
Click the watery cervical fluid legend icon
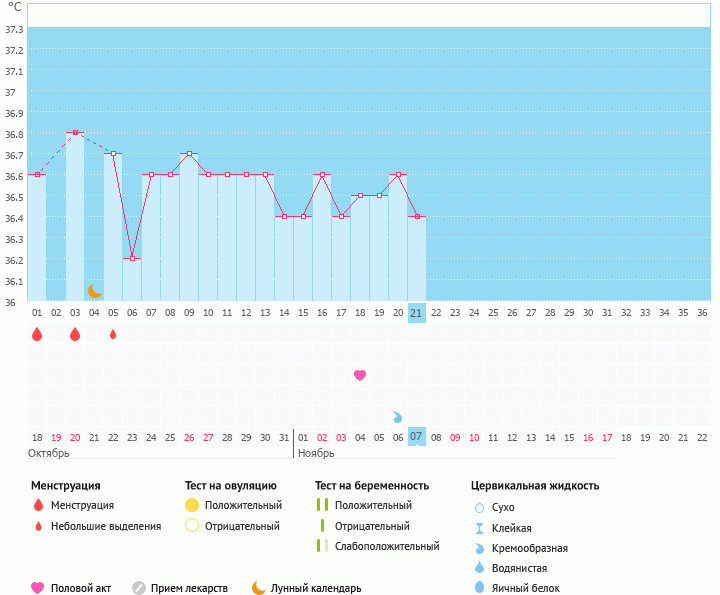479,568
